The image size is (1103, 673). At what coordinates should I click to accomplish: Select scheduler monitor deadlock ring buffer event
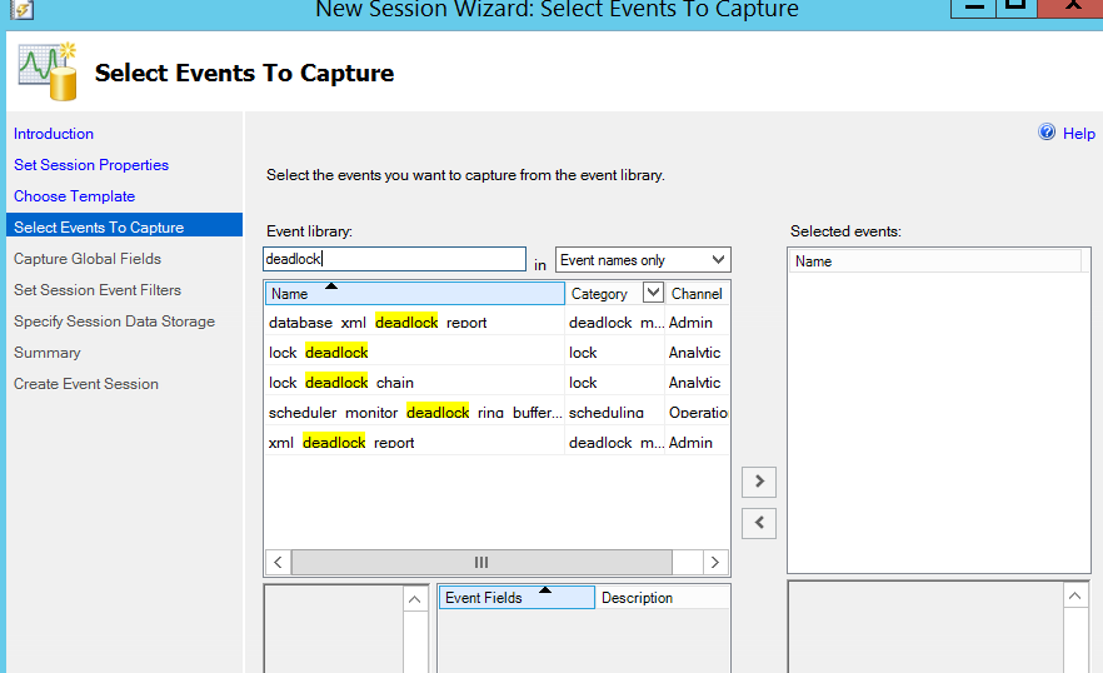412,412
